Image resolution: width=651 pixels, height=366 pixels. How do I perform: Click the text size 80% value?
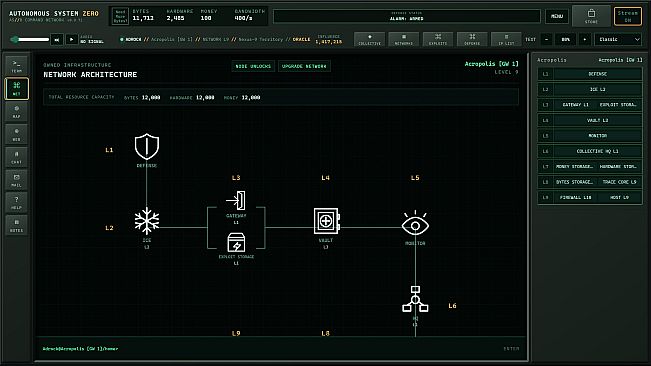tap(565, 39)
